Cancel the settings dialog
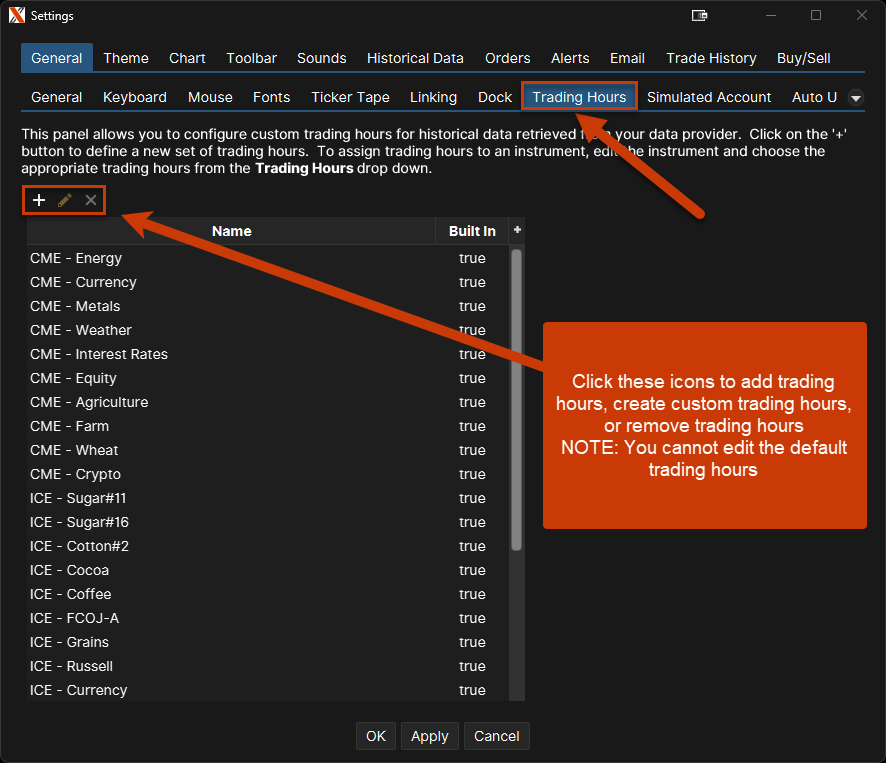Viewport: 886px width, 763px height. coord(497,736)
